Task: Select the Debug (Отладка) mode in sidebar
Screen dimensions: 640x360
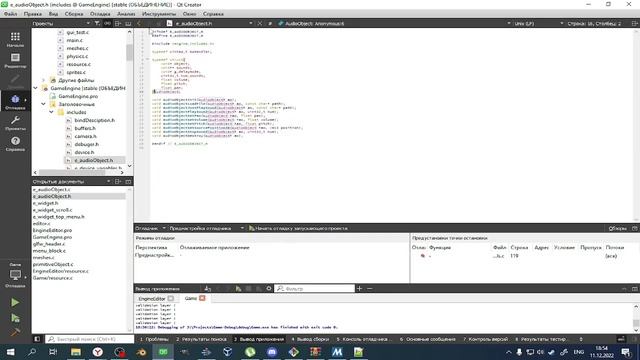Action: (15, 102)
